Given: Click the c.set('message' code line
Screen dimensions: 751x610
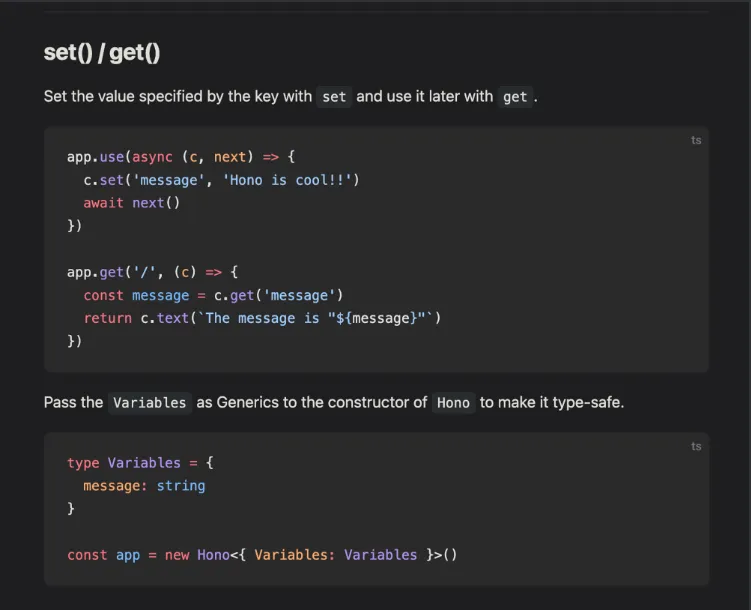Looking at the screenshot, I should 220,180.
